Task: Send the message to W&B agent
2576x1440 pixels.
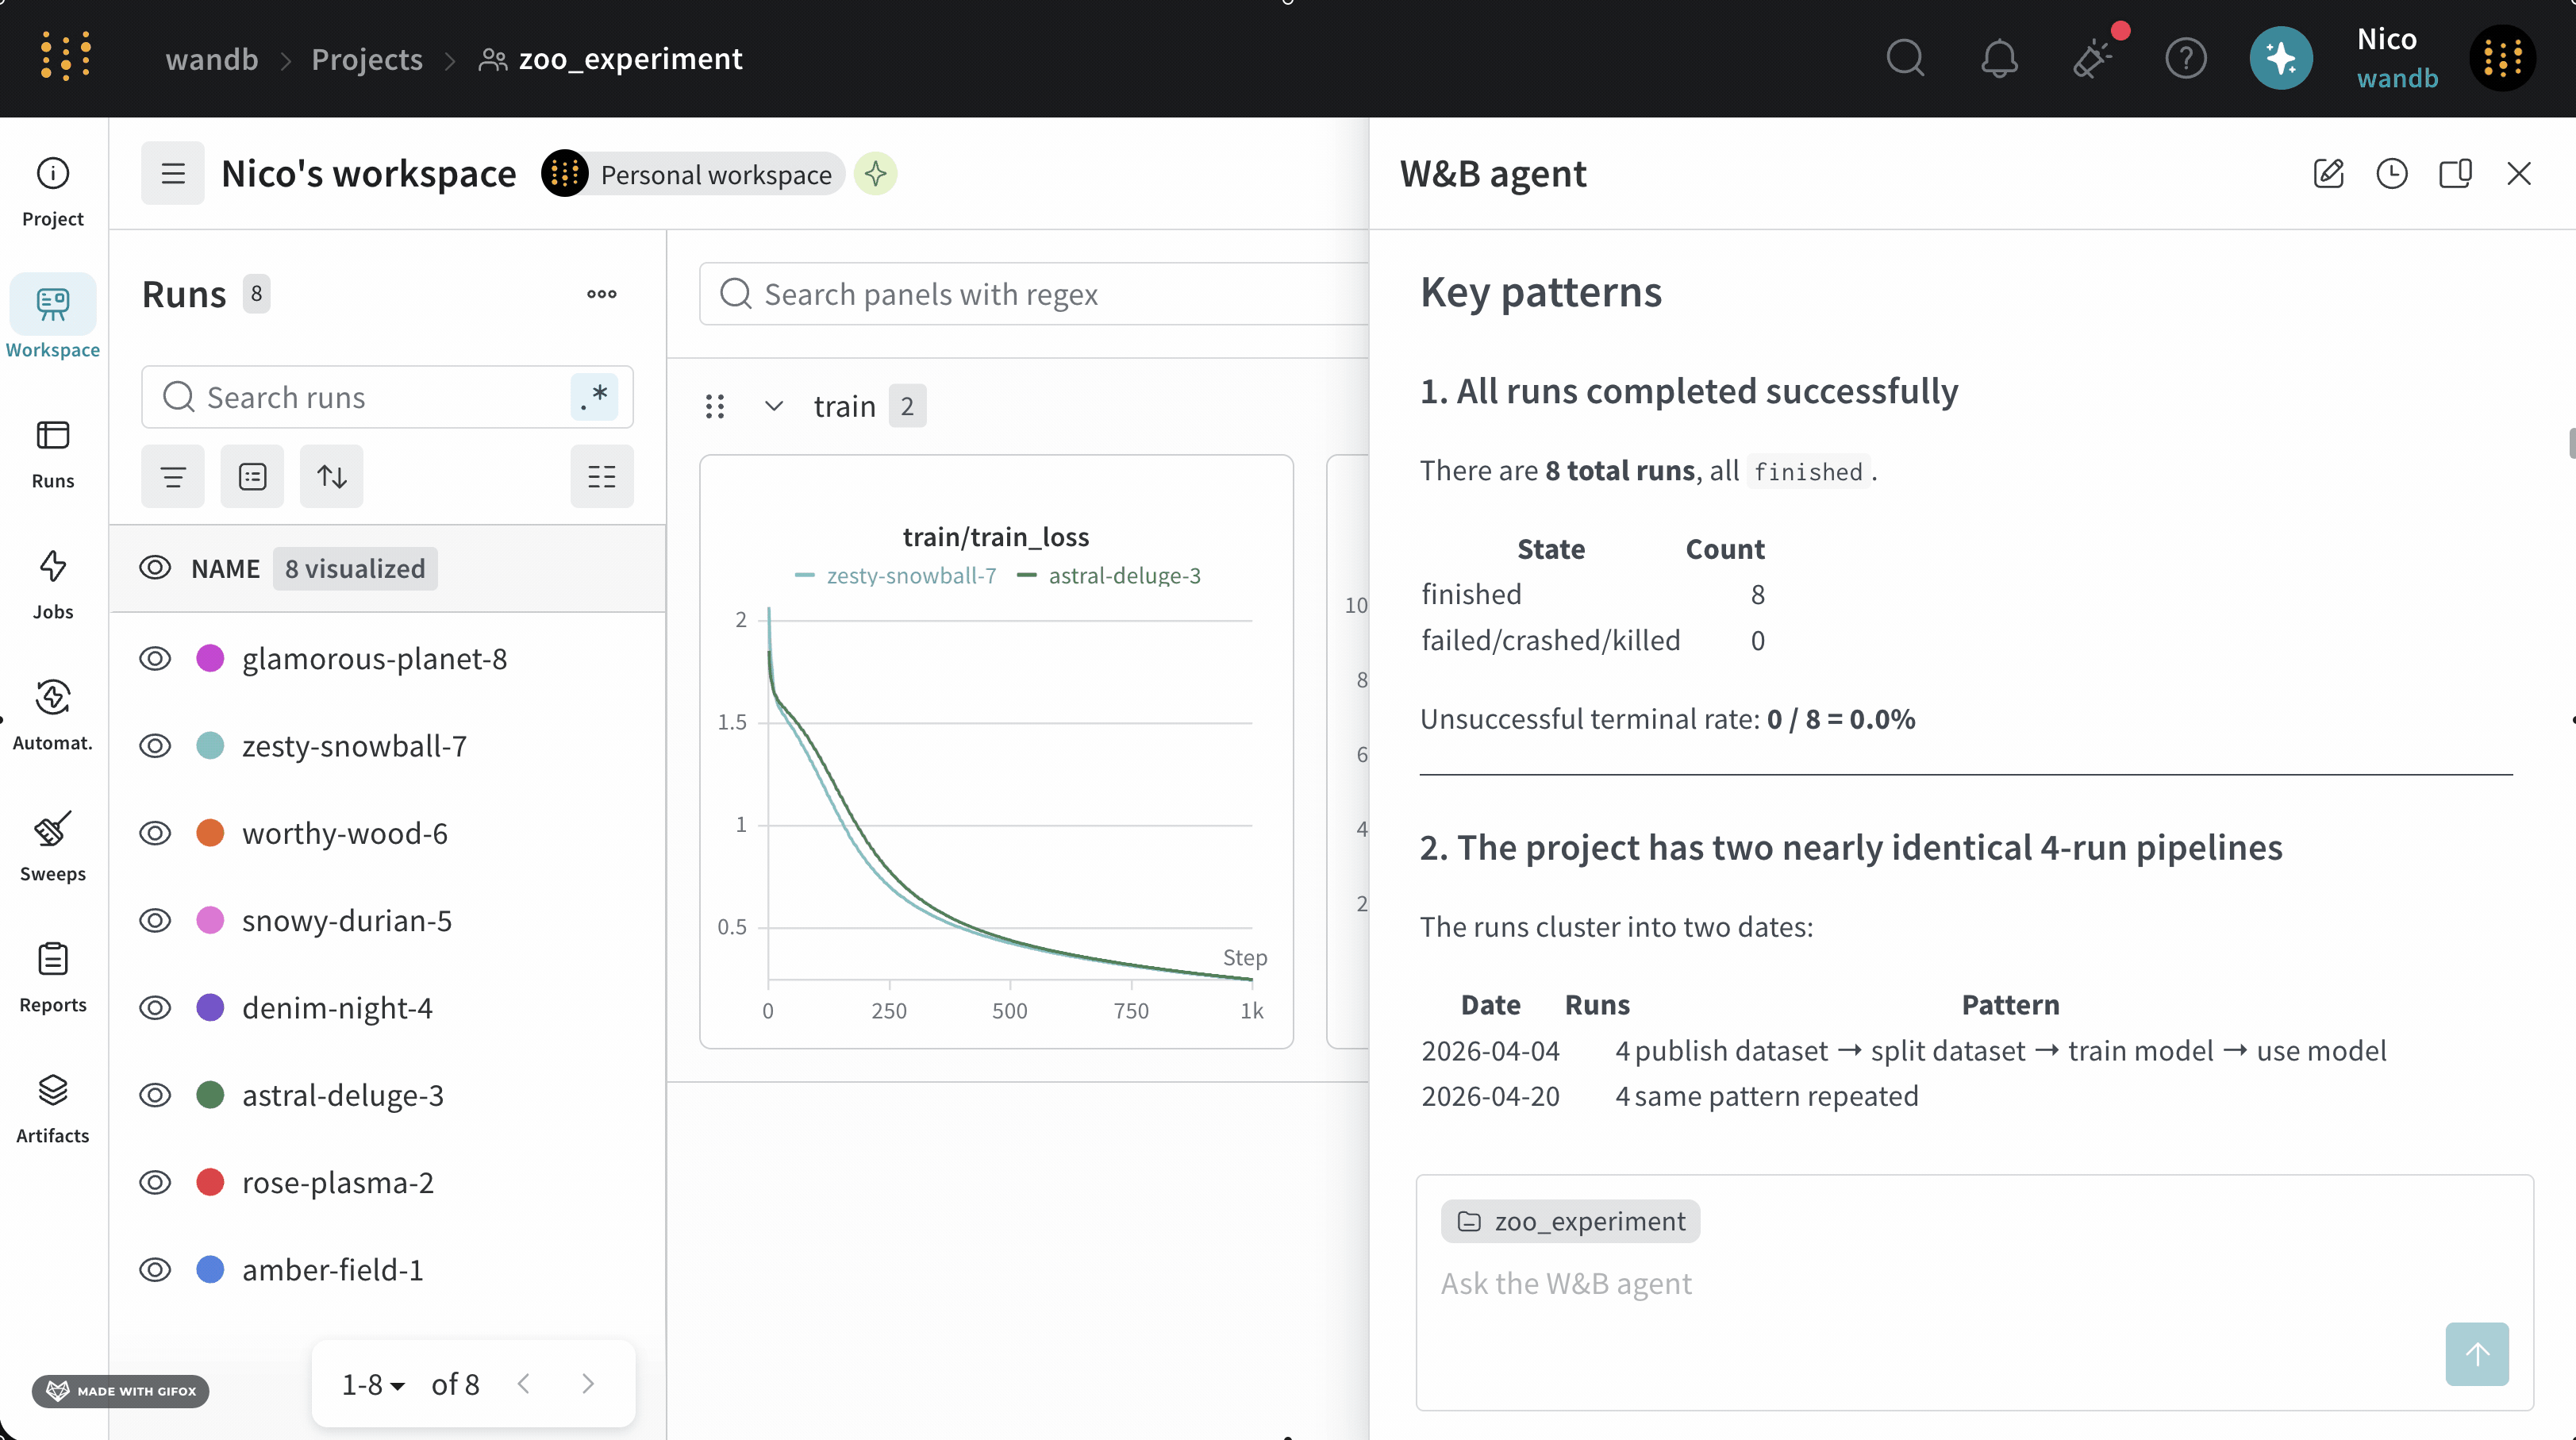Action: coord(2477,1354)
